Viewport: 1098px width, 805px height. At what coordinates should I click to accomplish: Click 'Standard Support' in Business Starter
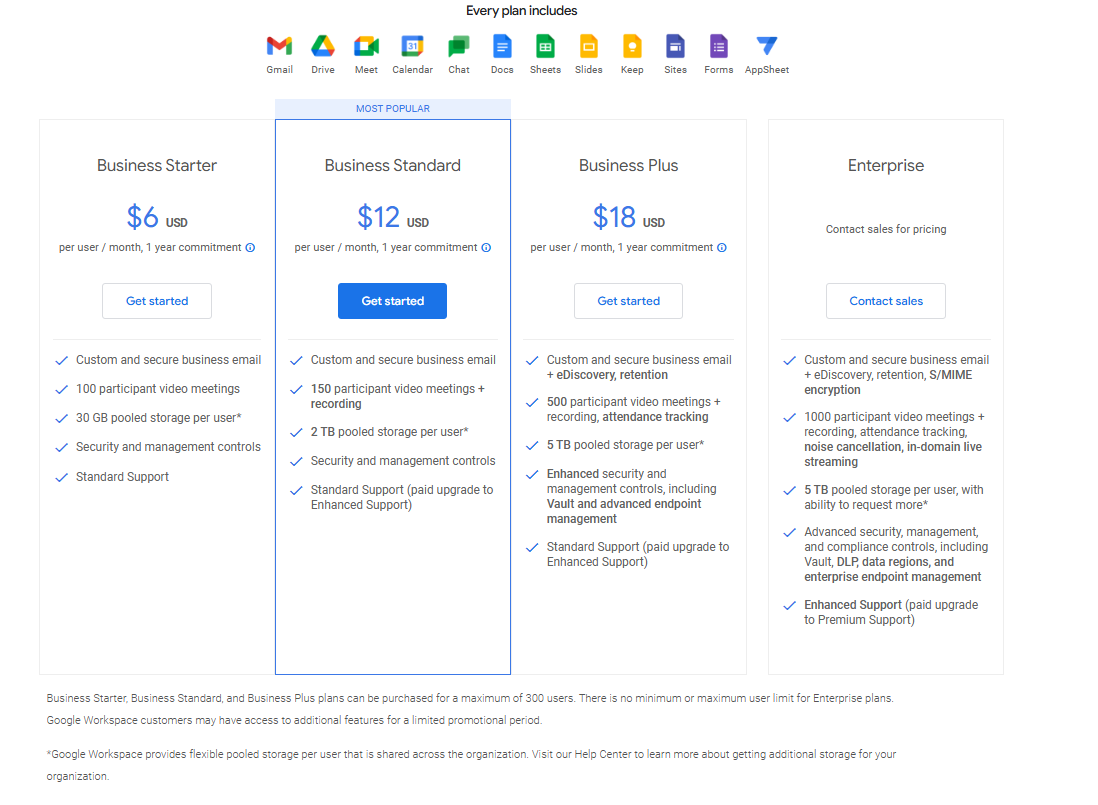(123, 477)
